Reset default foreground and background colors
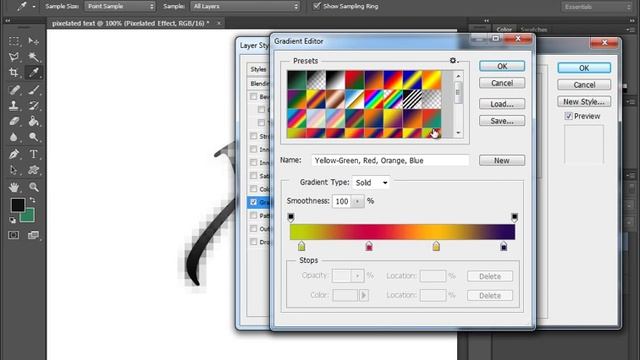640x360 pixels. pos(13,220)
